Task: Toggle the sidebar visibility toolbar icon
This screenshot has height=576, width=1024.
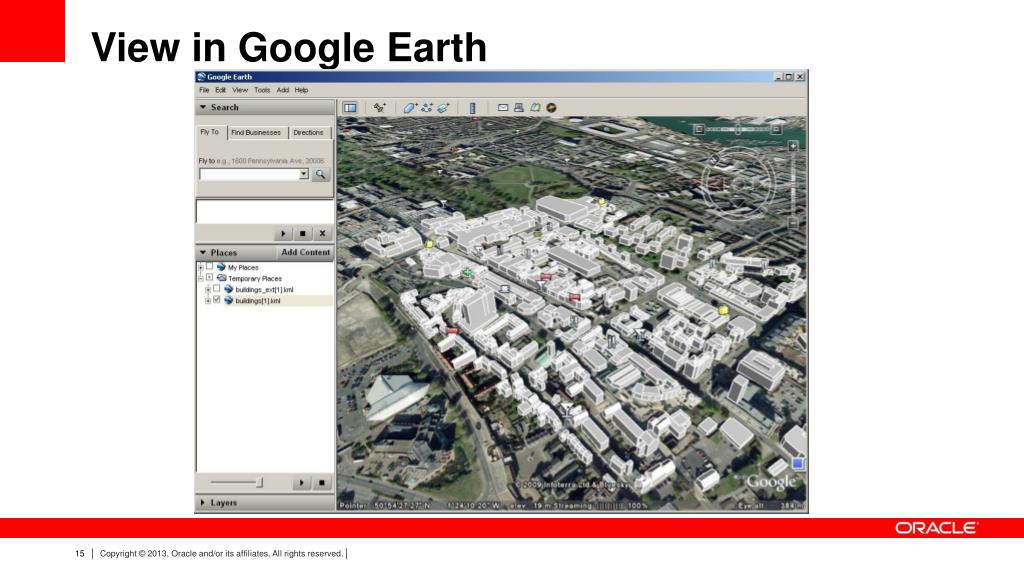Action: tap(350, 108)
